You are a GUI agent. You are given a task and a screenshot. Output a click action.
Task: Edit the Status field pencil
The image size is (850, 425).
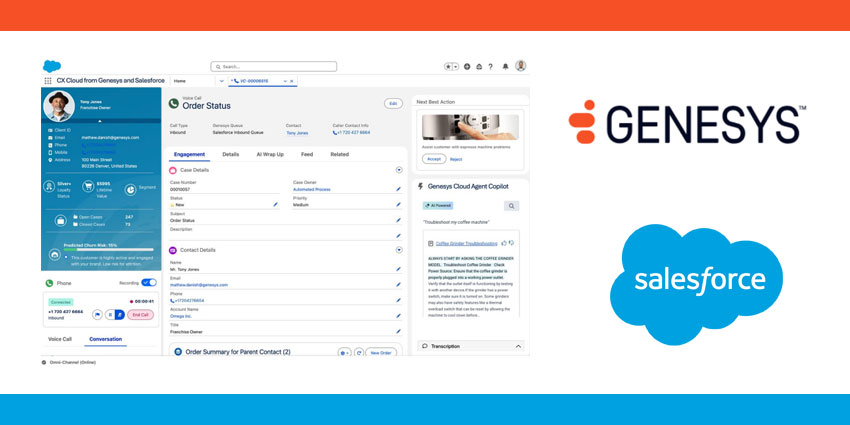pos(275,205)
